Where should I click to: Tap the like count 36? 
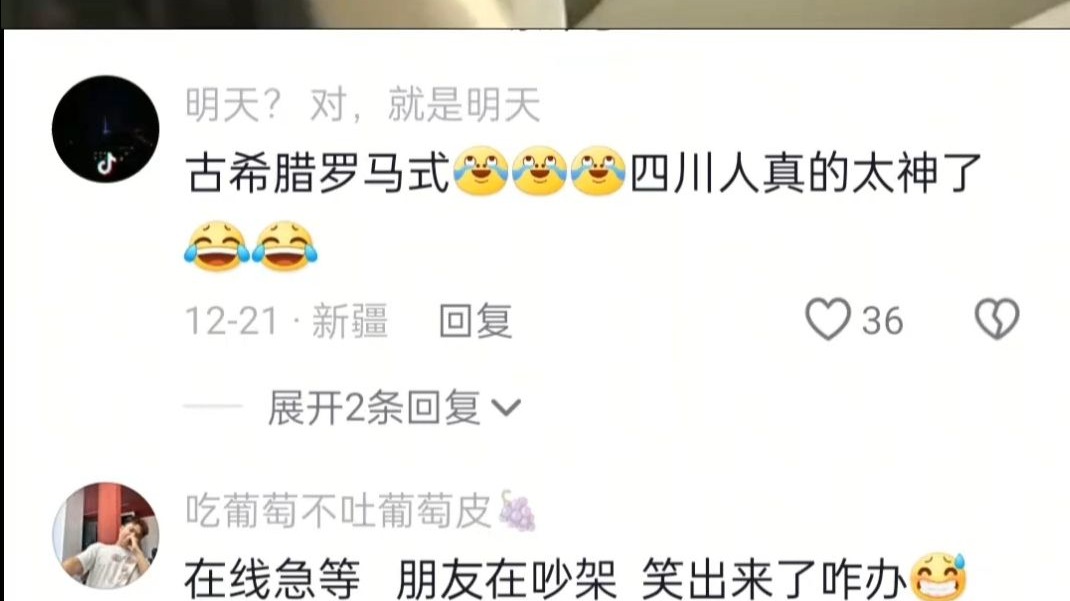882,321
